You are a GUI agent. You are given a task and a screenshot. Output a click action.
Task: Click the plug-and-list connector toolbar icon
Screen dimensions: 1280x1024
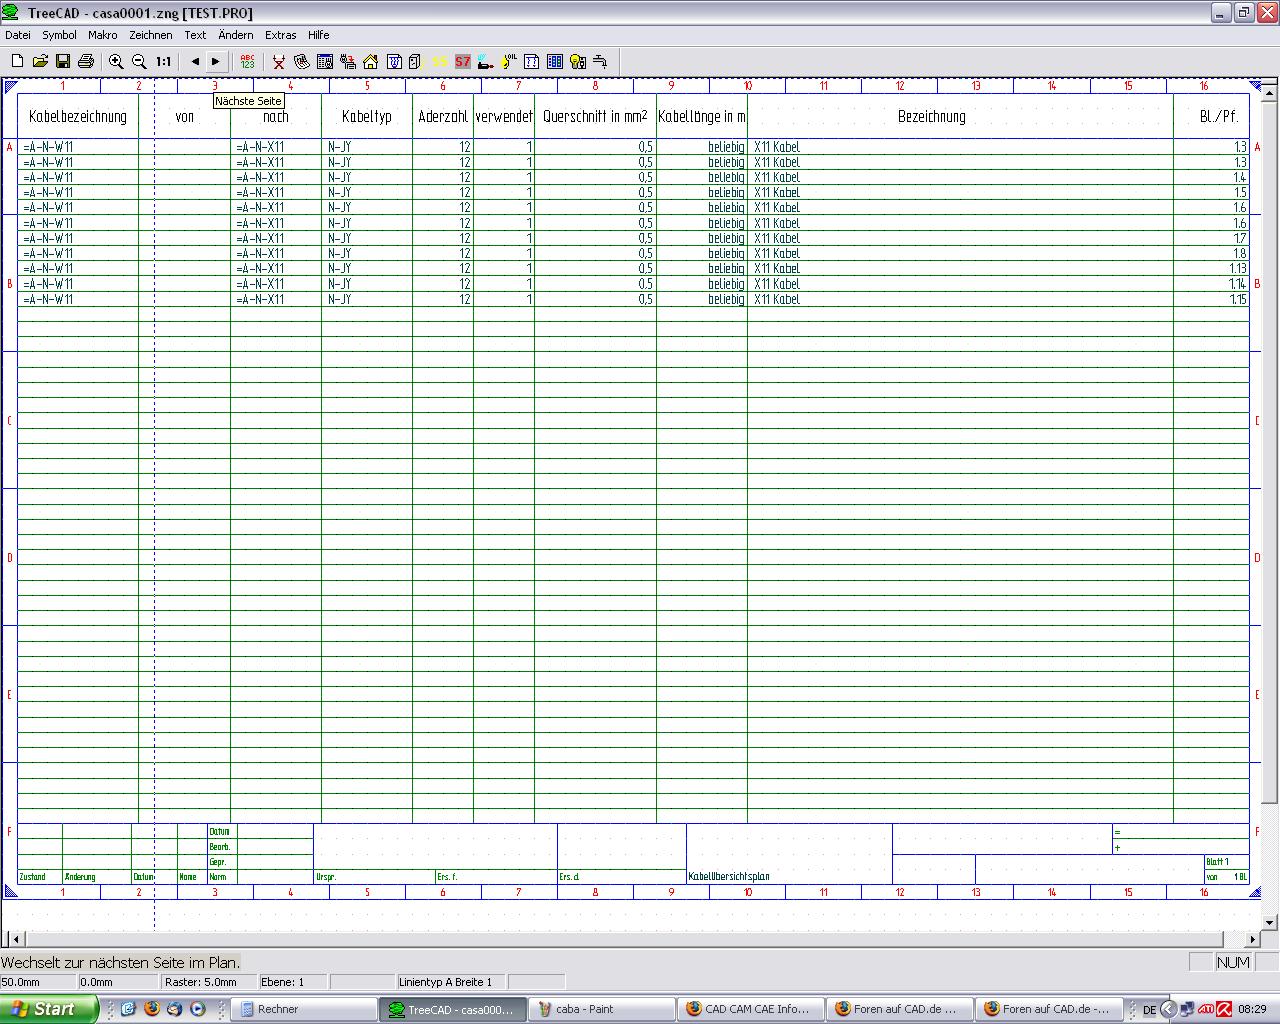[347, 61]
